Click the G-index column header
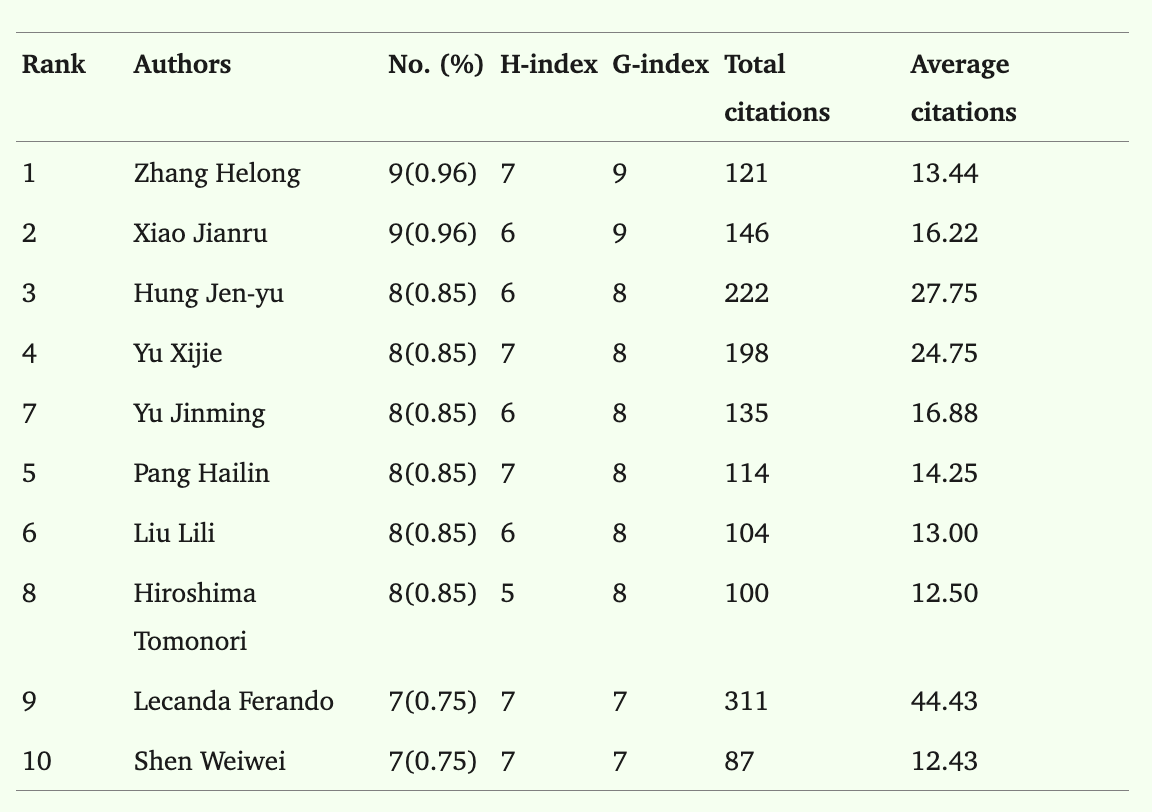 [660, 65]
